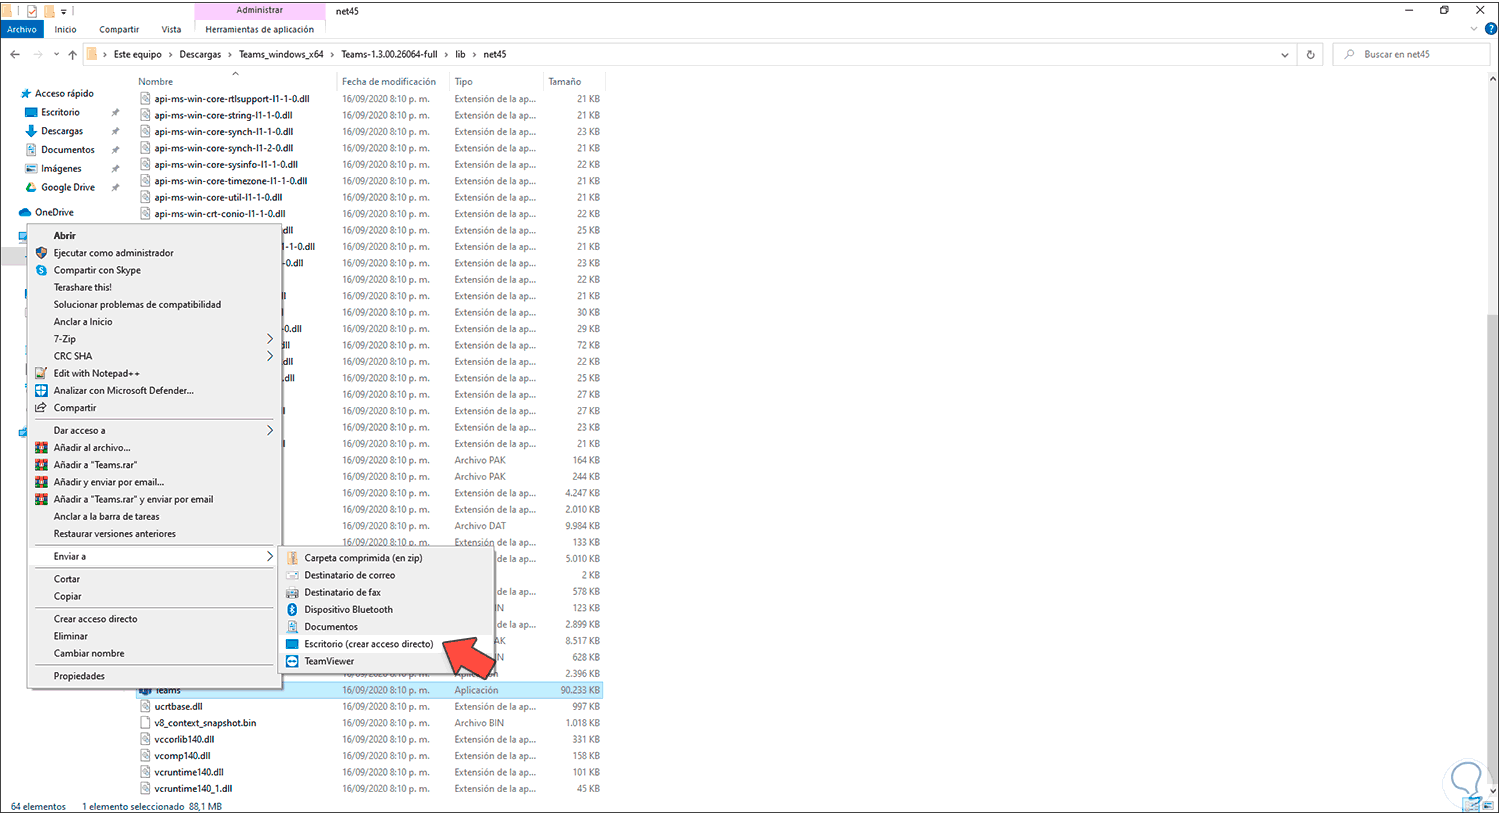Open the Herramientas de aplicación tab
The image size is (1500, 813).
[x=260, y=30]
